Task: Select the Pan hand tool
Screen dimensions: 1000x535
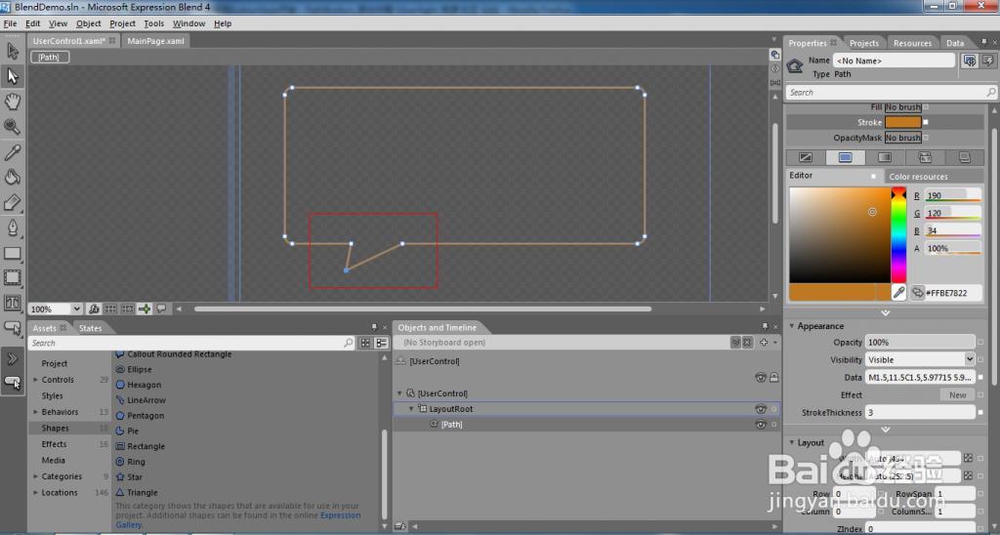Action: (x=12, y=101)
